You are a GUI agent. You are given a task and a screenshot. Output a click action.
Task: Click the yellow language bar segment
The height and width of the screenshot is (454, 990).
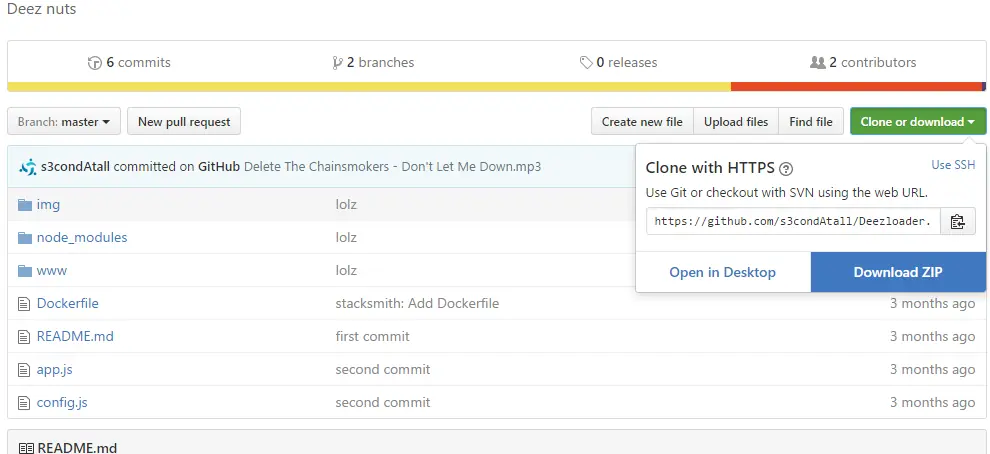[x=368, y=87]
